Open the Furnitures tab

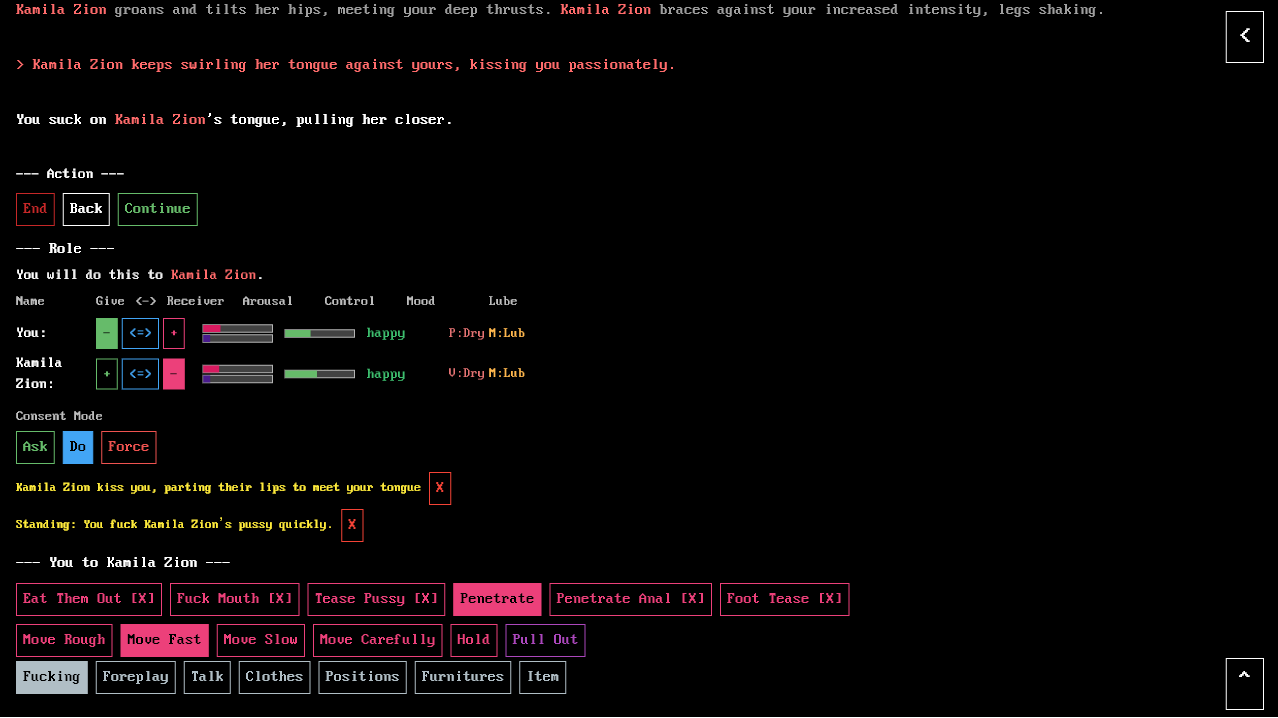(463, 677)
